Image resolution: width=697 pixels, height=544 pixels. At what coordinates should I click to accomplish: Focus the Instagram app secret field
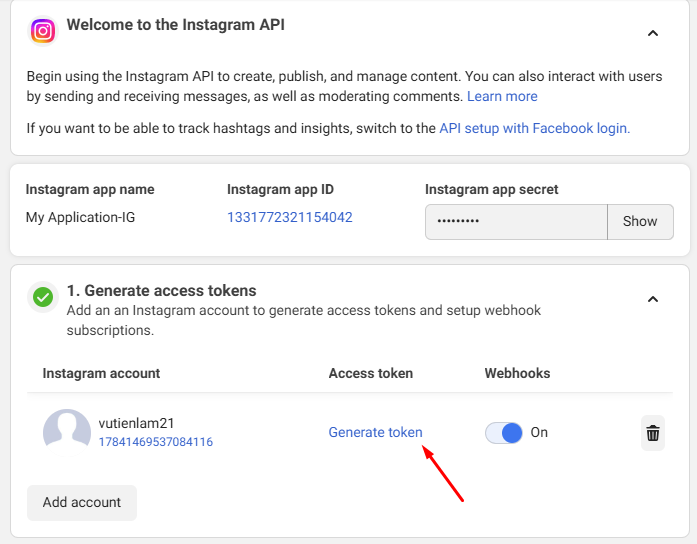tap(516, 222)
